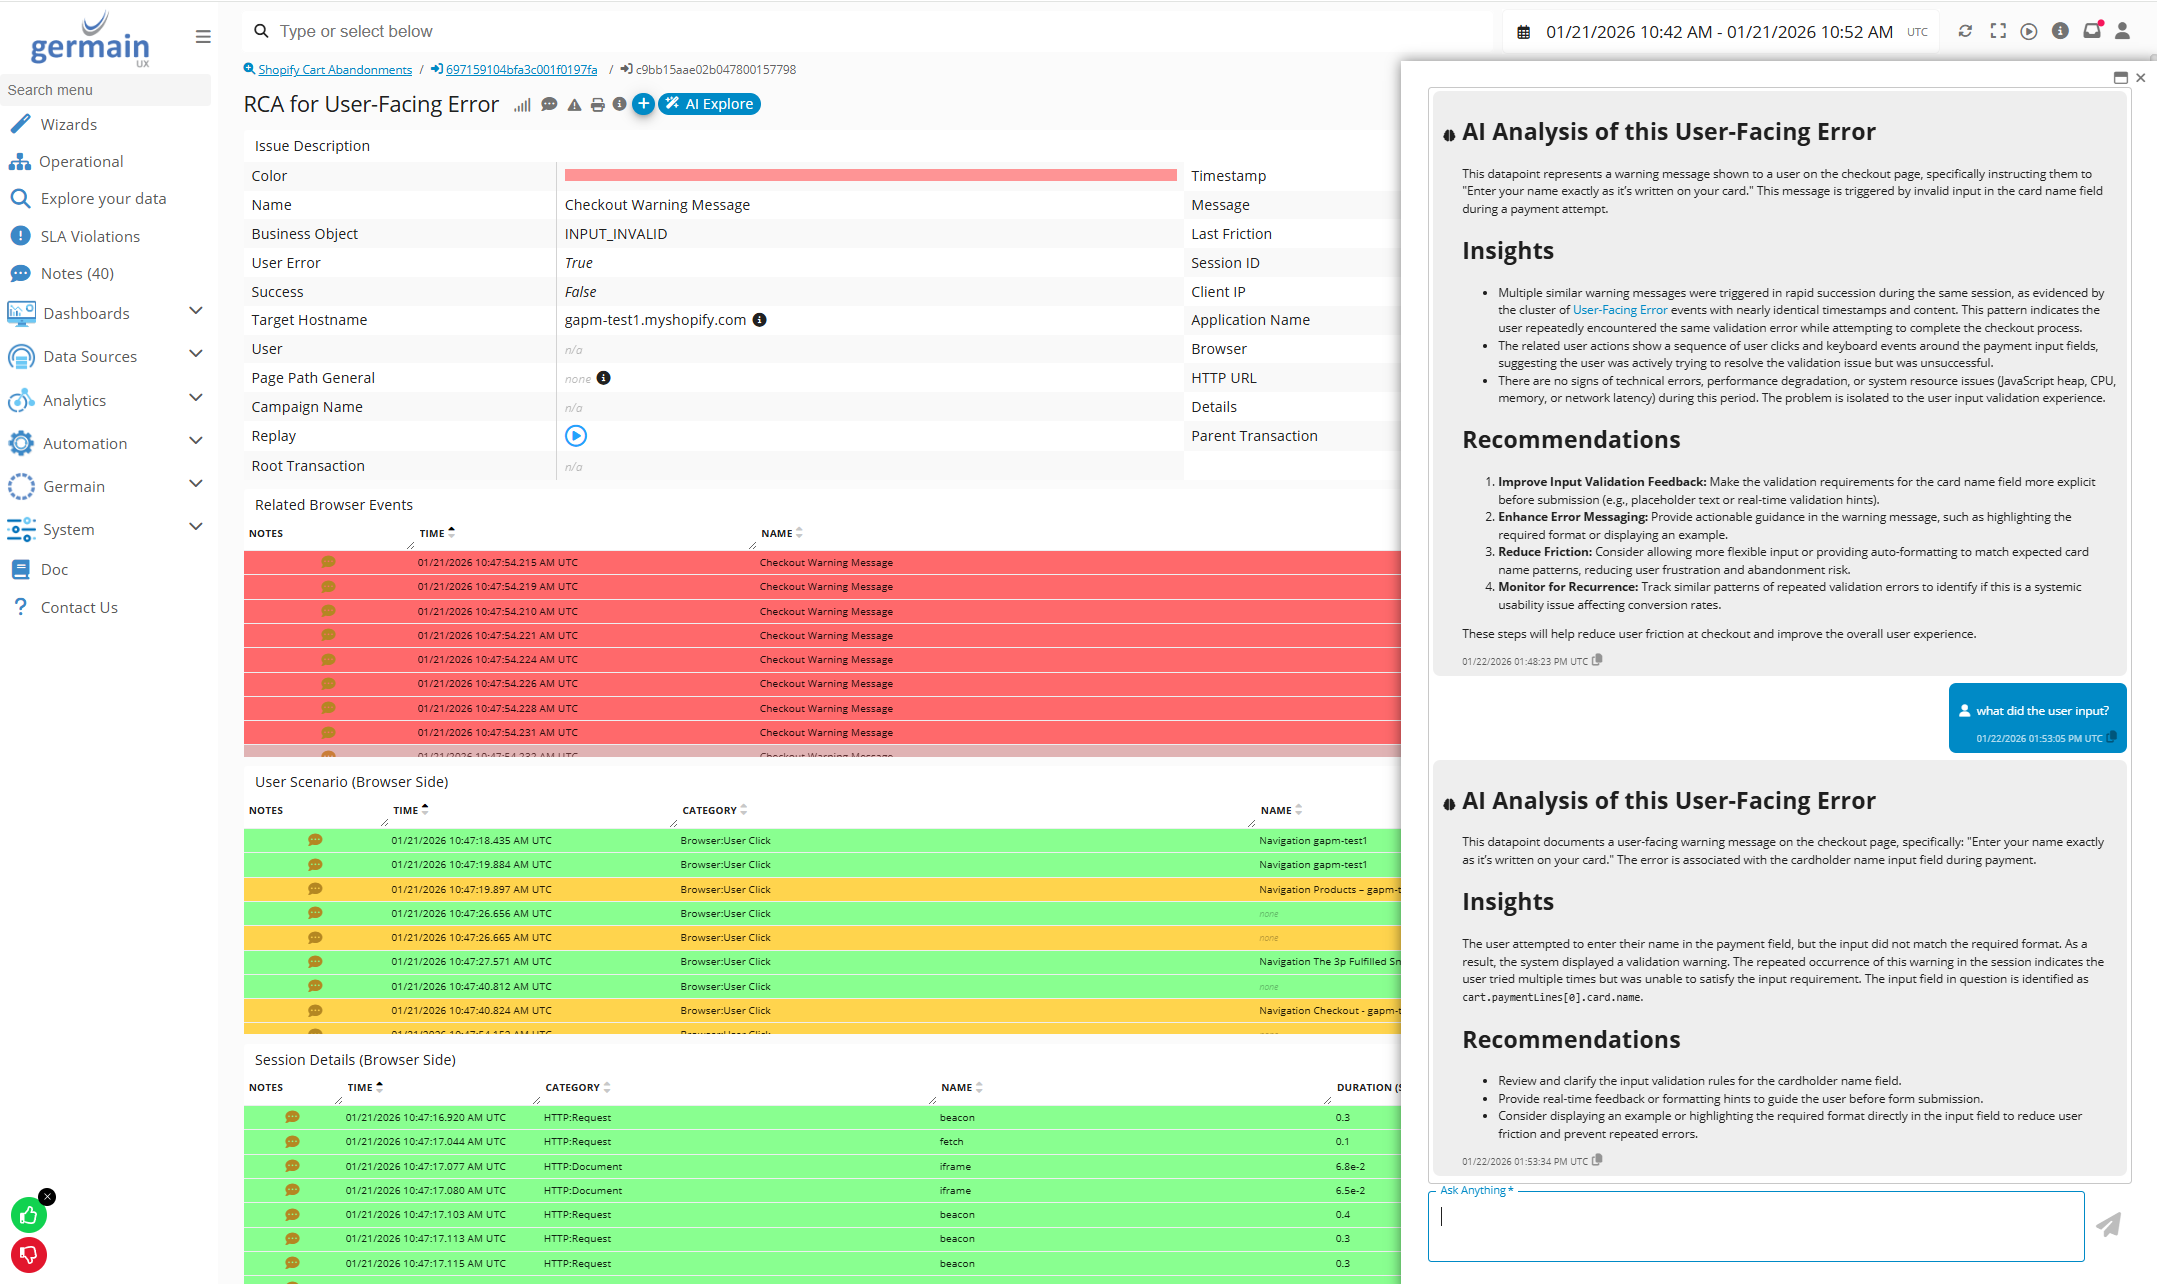Screen dimensions: 2157x1284
Task: Open the comments icon beside RCA title
Action: [x=549, y=105]
